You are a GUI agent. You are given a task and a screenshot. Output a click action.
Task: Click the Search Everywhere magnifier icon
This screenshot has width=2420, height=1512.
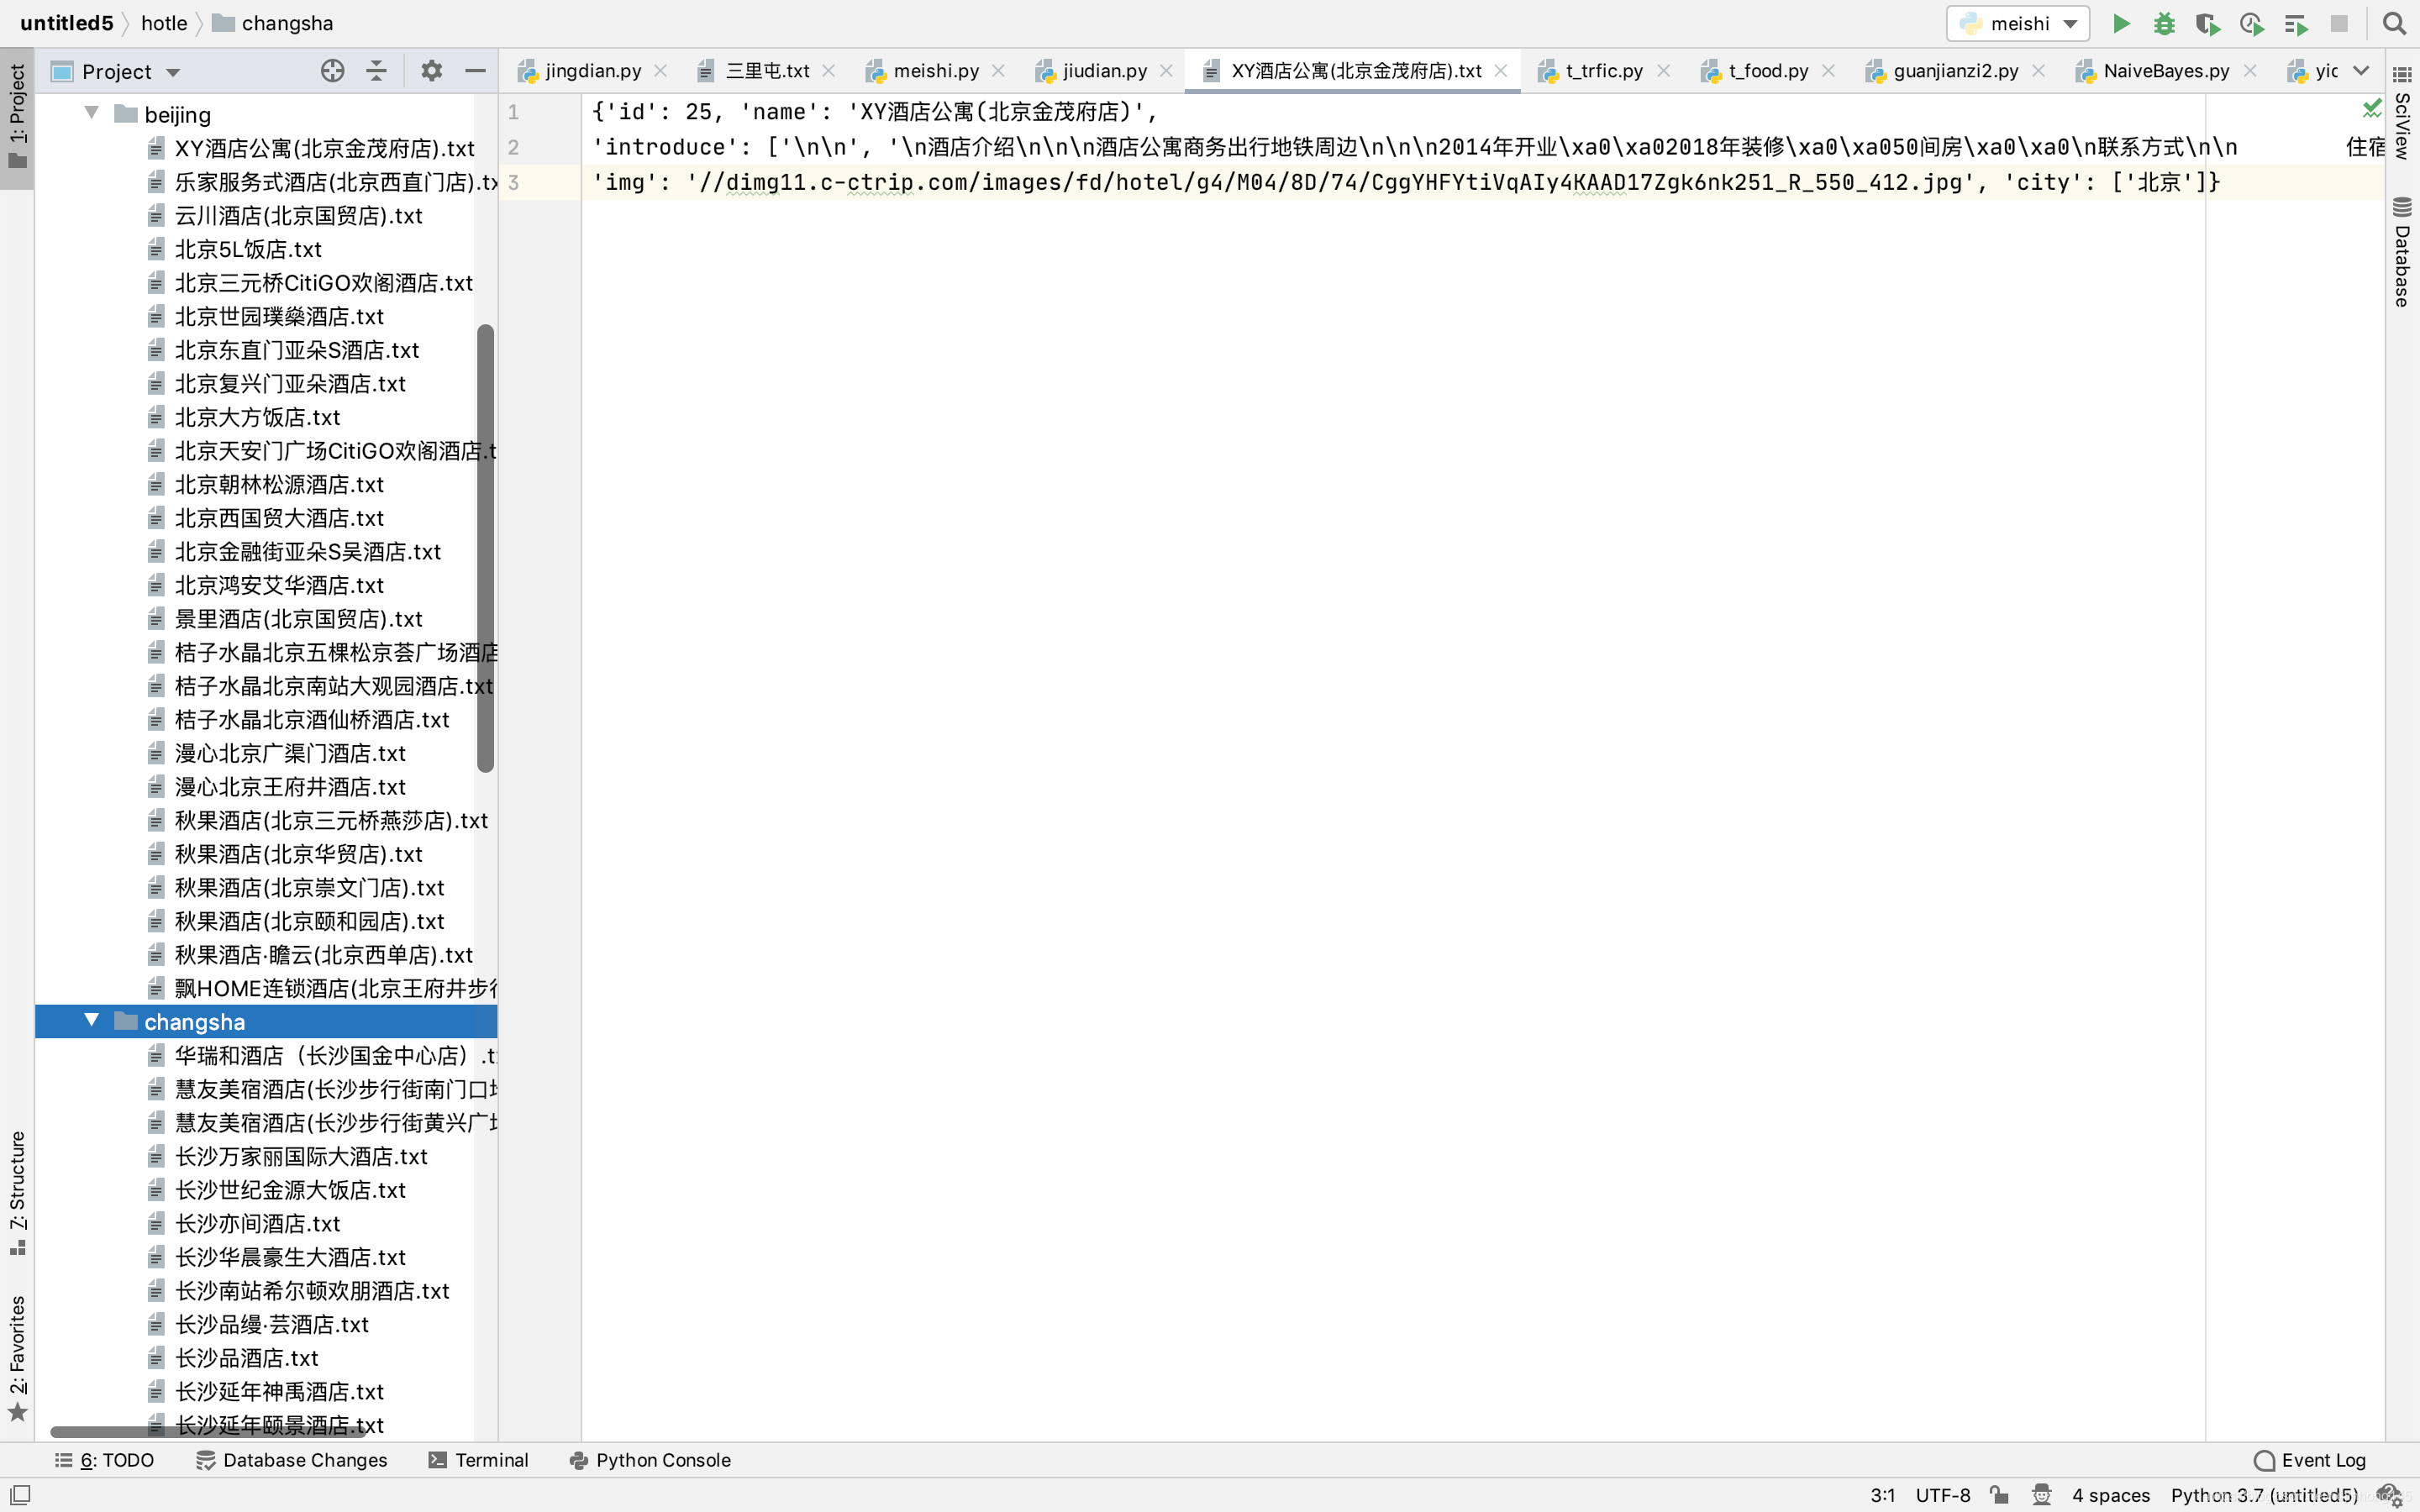click(x=2394, y=24)
